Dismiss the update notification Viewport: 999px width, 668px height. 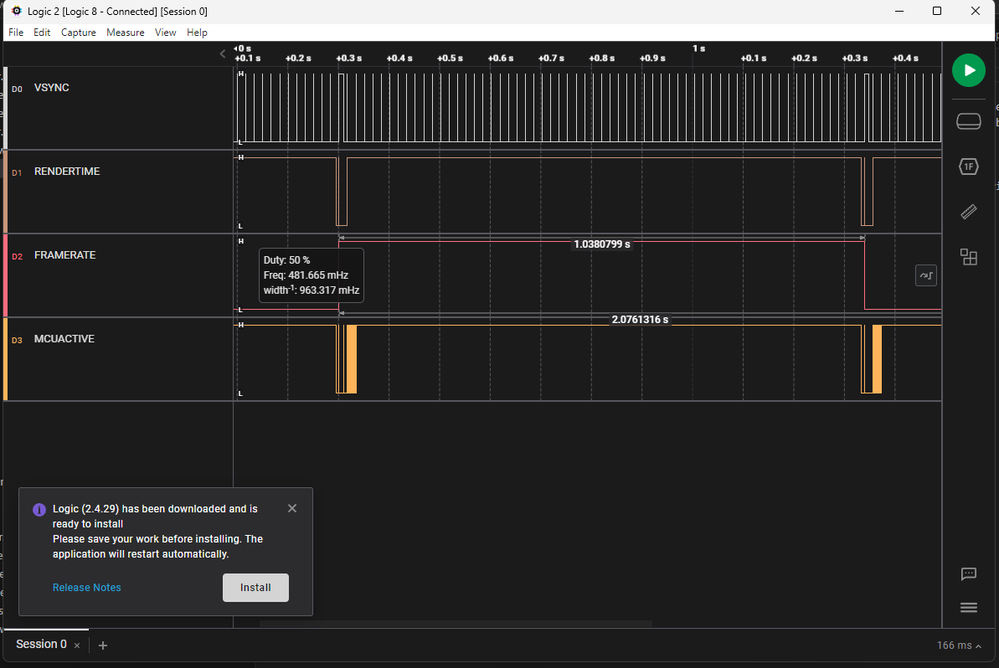[292, 508]
